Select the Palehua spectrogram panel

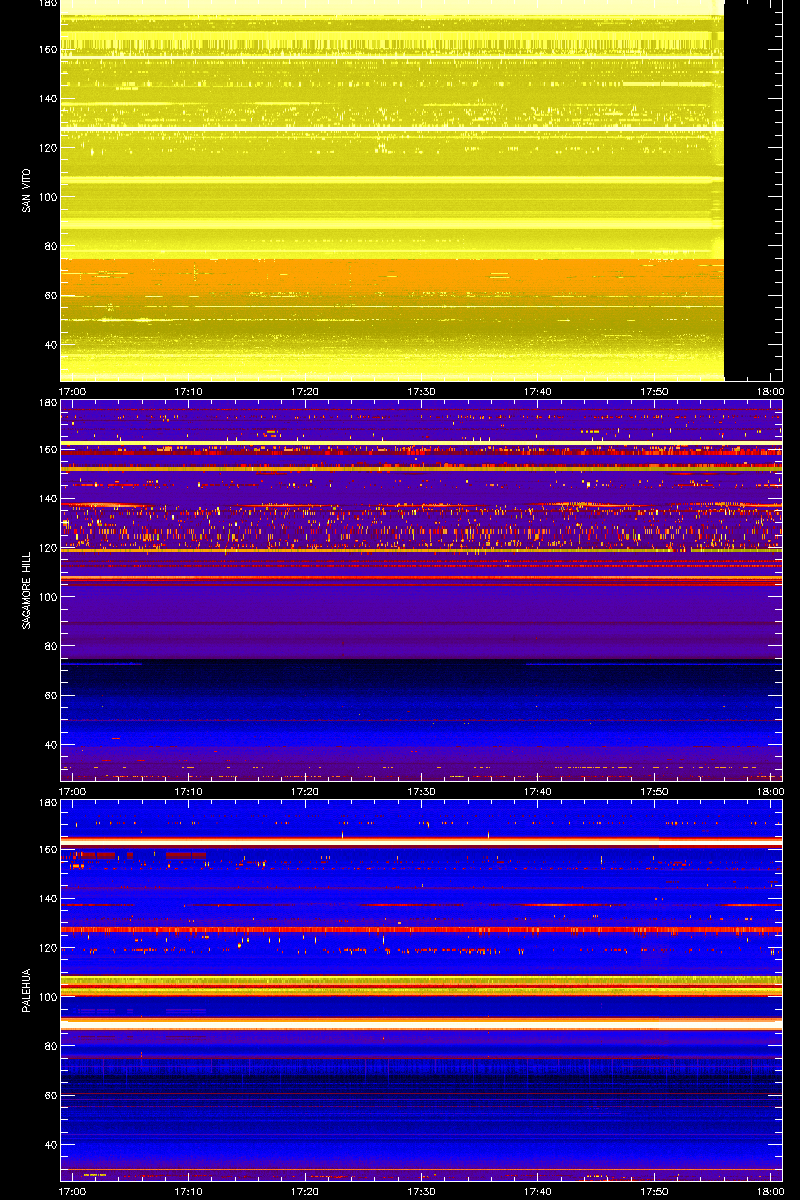tap(421, 990)
